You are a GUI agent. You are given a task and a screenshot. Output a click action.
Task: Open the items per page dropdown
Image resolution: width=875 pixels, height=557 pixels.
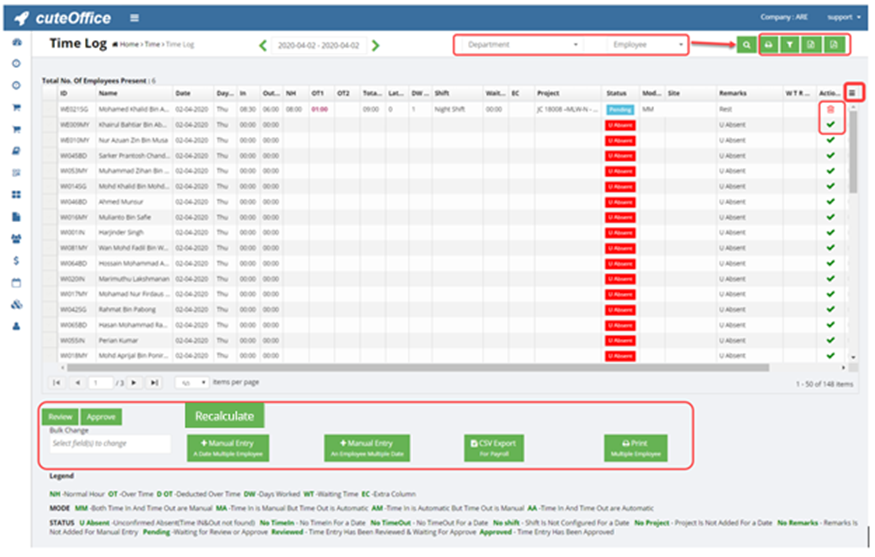coord(192,383)
